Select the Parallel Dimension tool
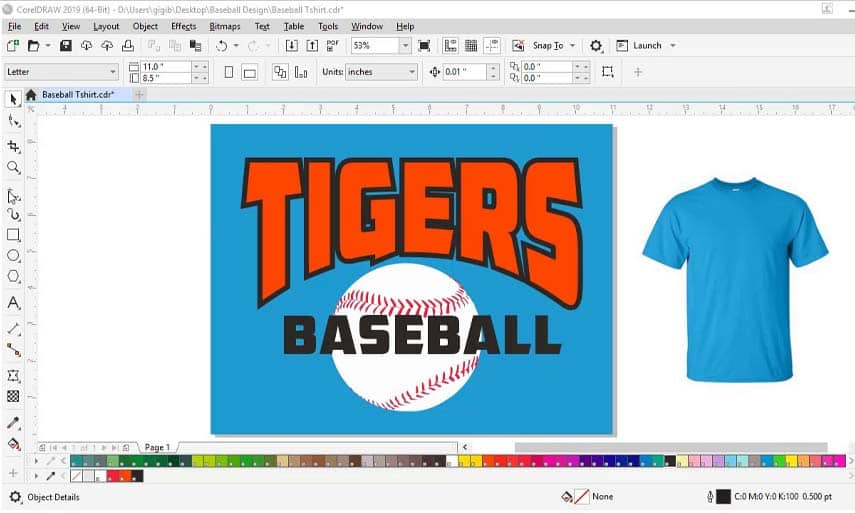Screen dimensions: 855x513 (14, 329)
